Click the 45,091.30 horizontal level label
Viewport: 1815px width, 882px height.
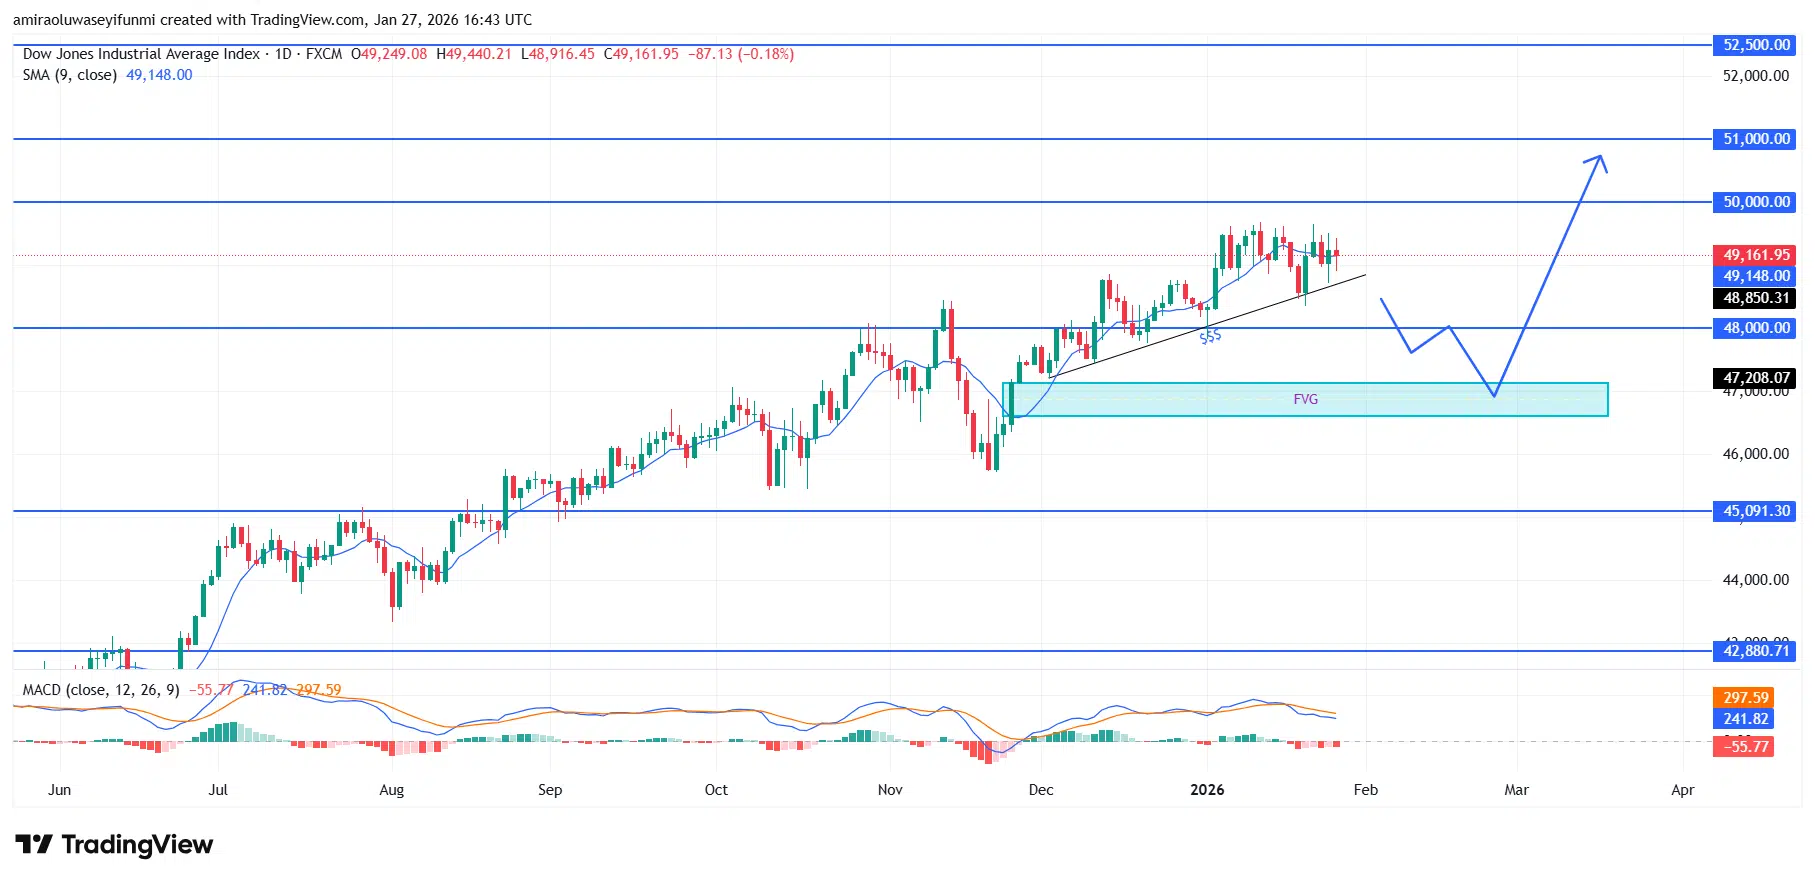coord(1755,511)
